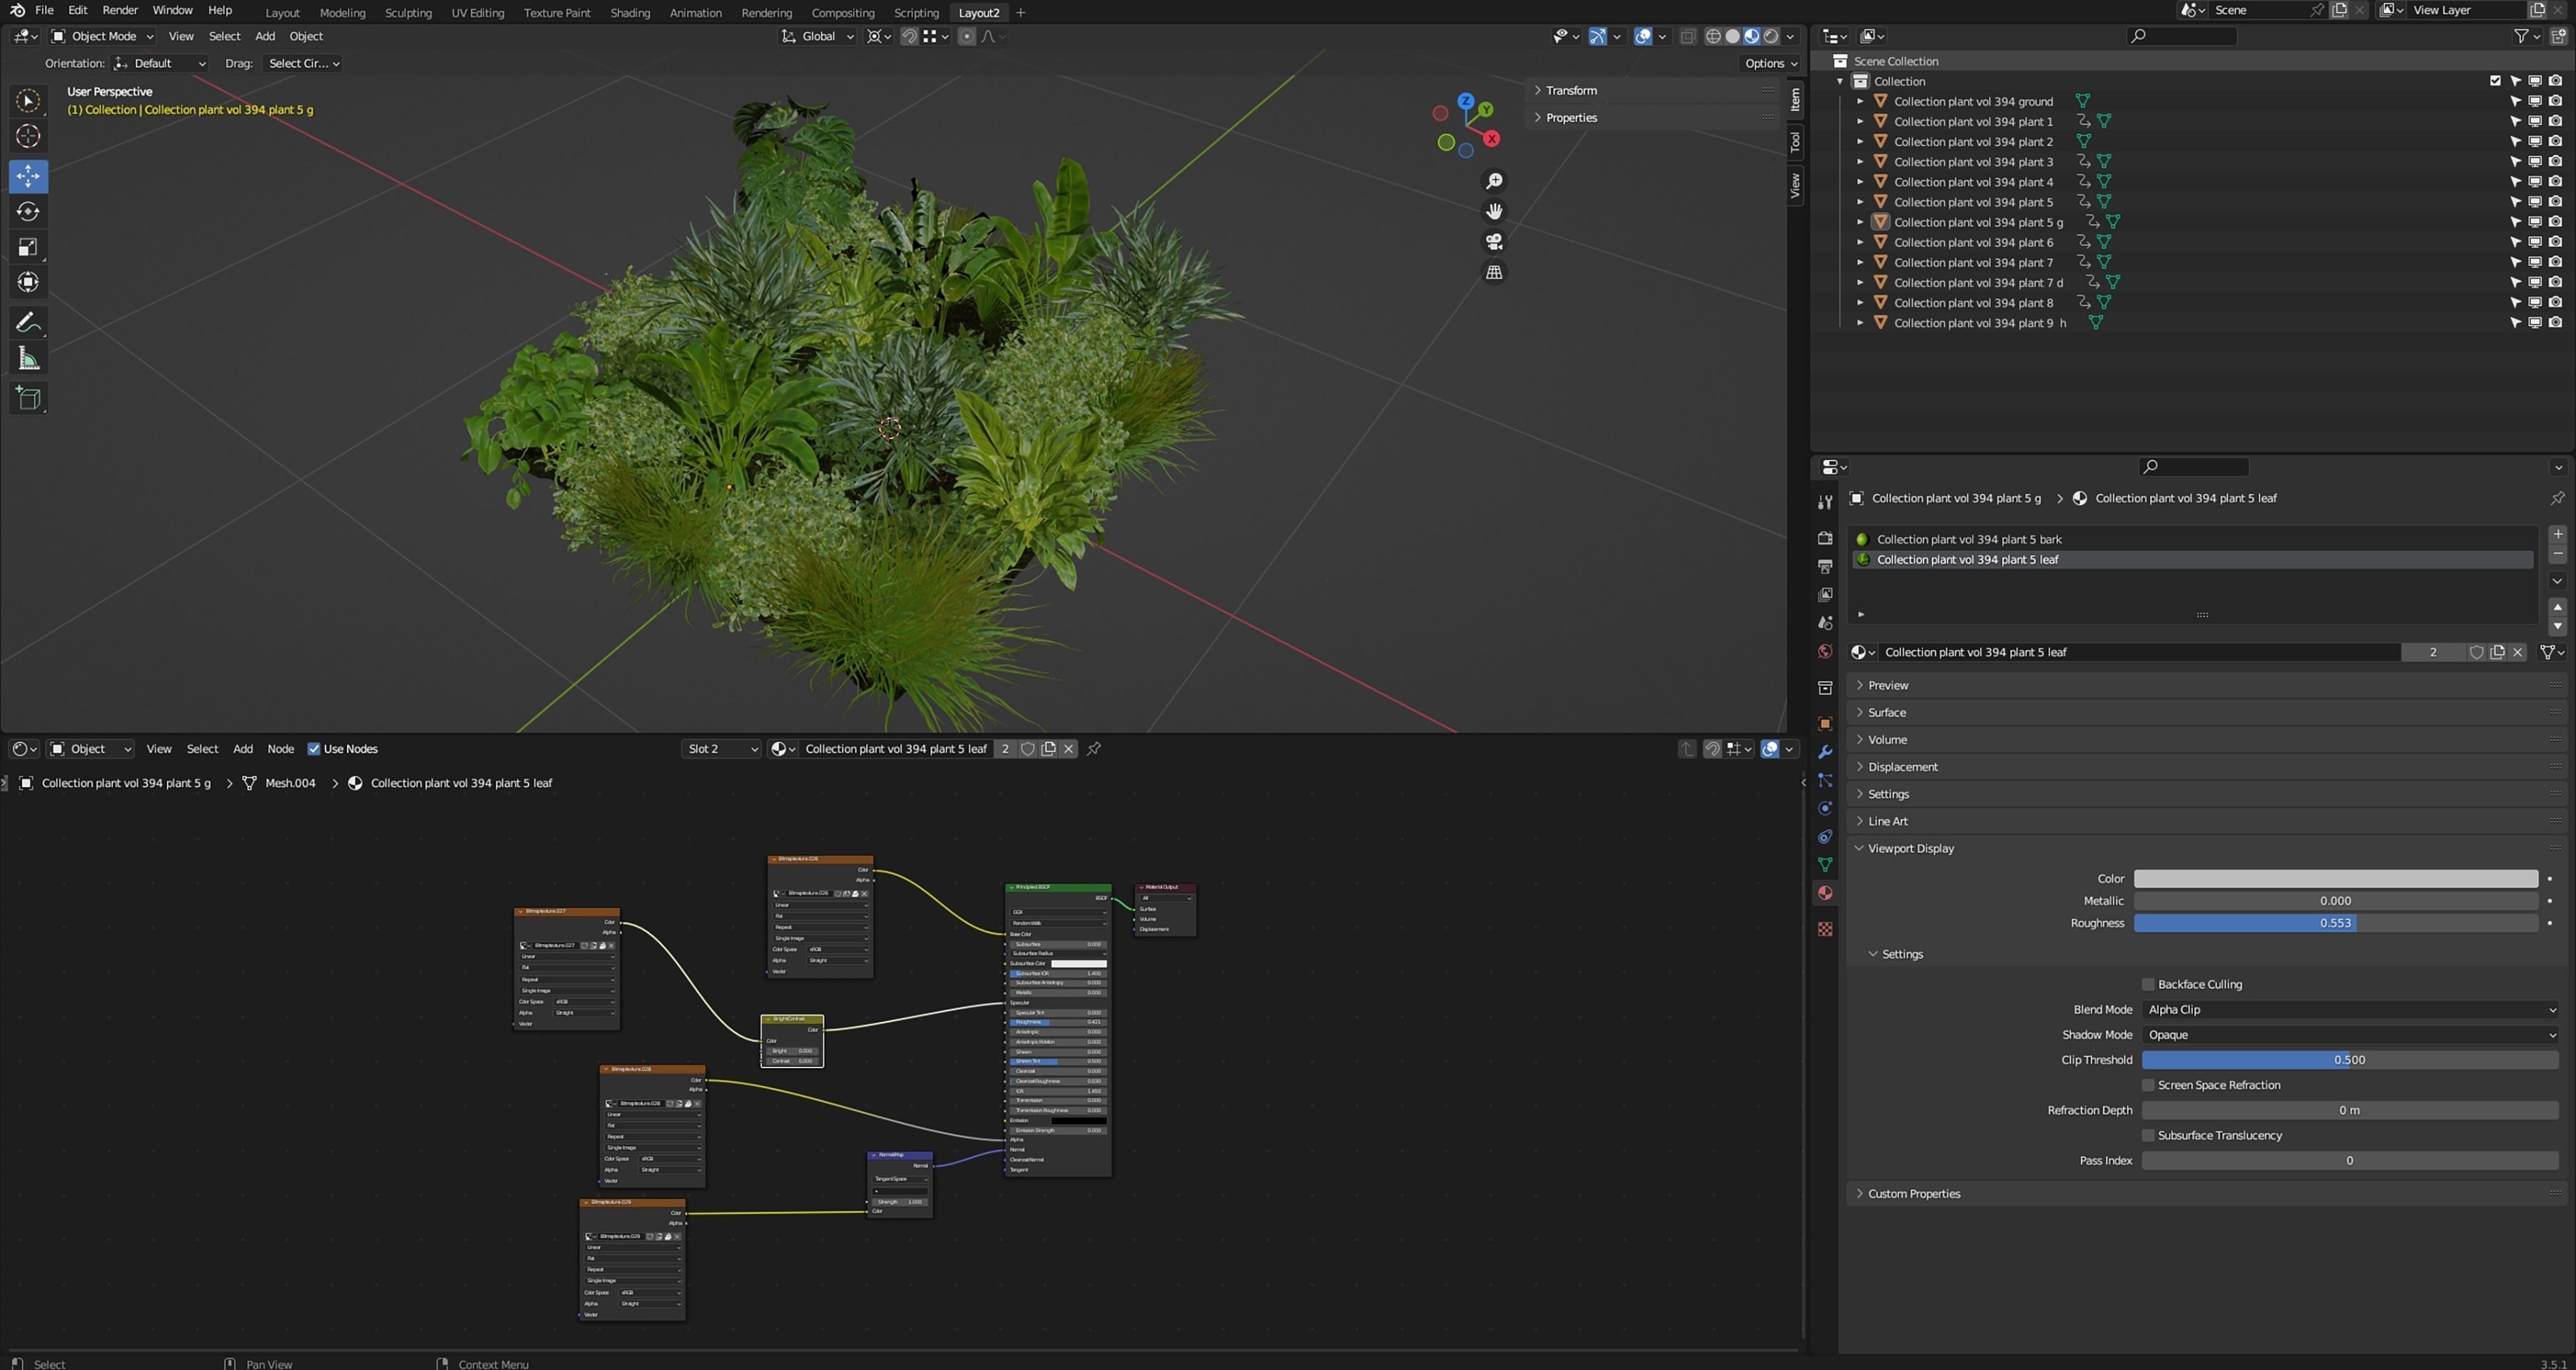This screenshot has width=2576, height=1370.
Task: Add a new material slot plus button
Action: 2557,534
